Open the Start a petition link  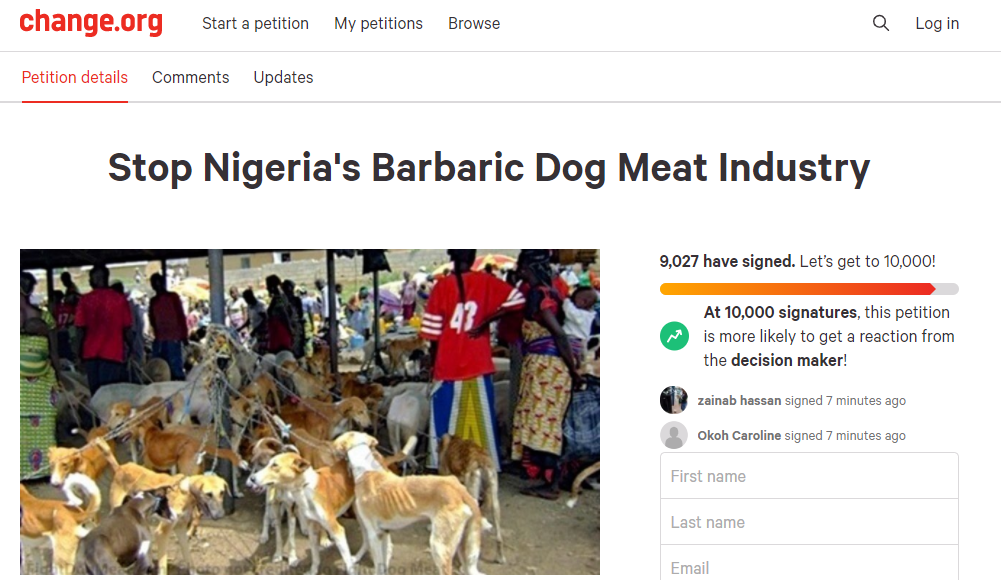point(255,23)
